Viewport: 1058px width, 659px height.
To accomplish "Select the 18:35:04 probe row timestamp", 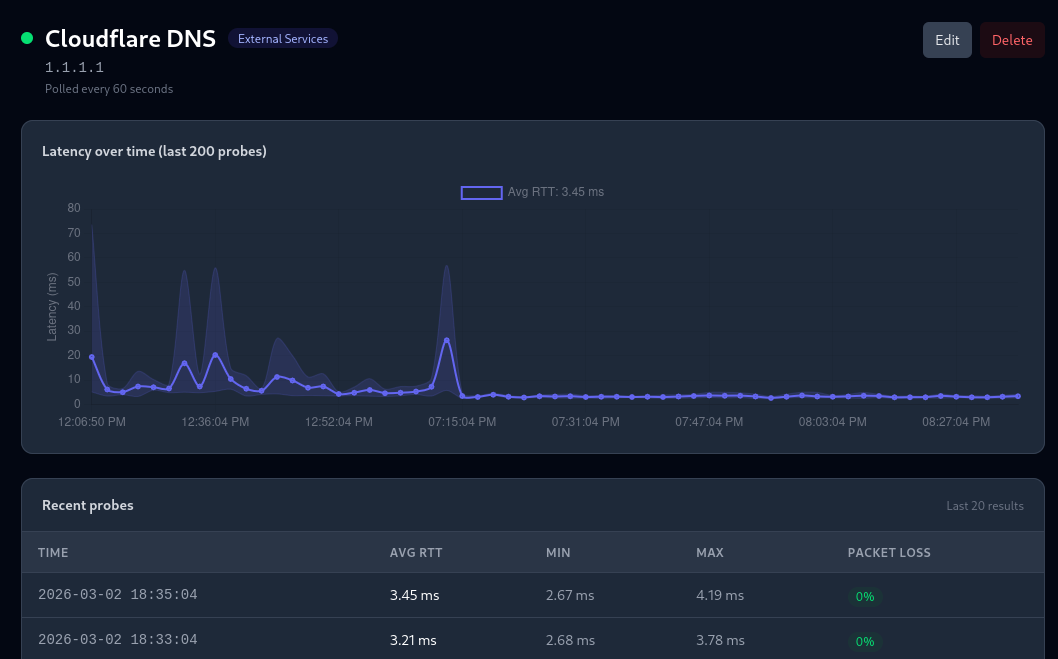I will (x=118, y=595).
